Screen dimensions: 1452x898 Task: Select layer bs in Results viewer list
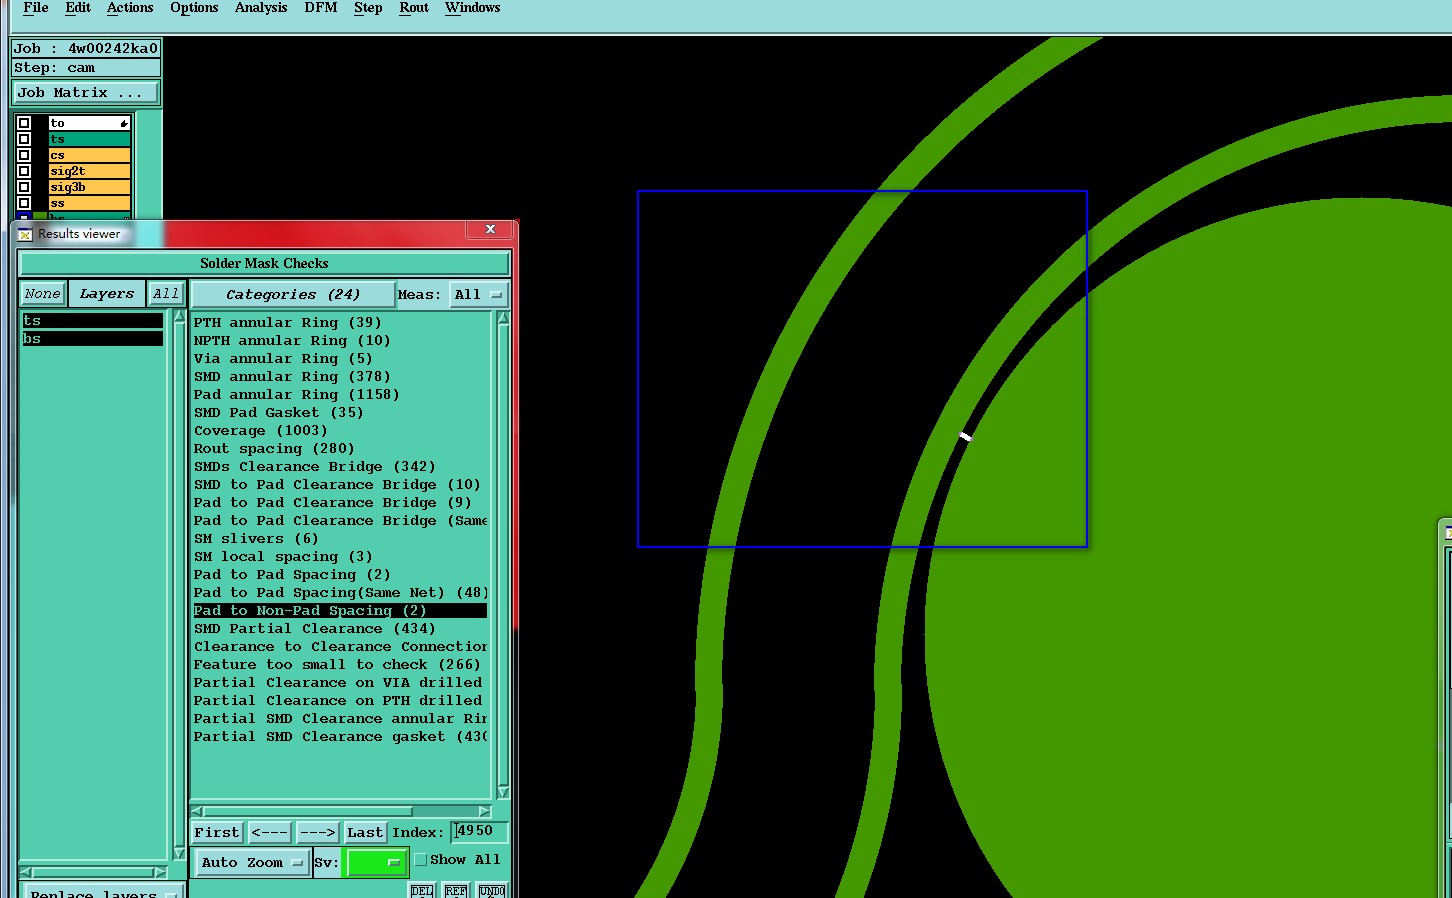point(92,339)
